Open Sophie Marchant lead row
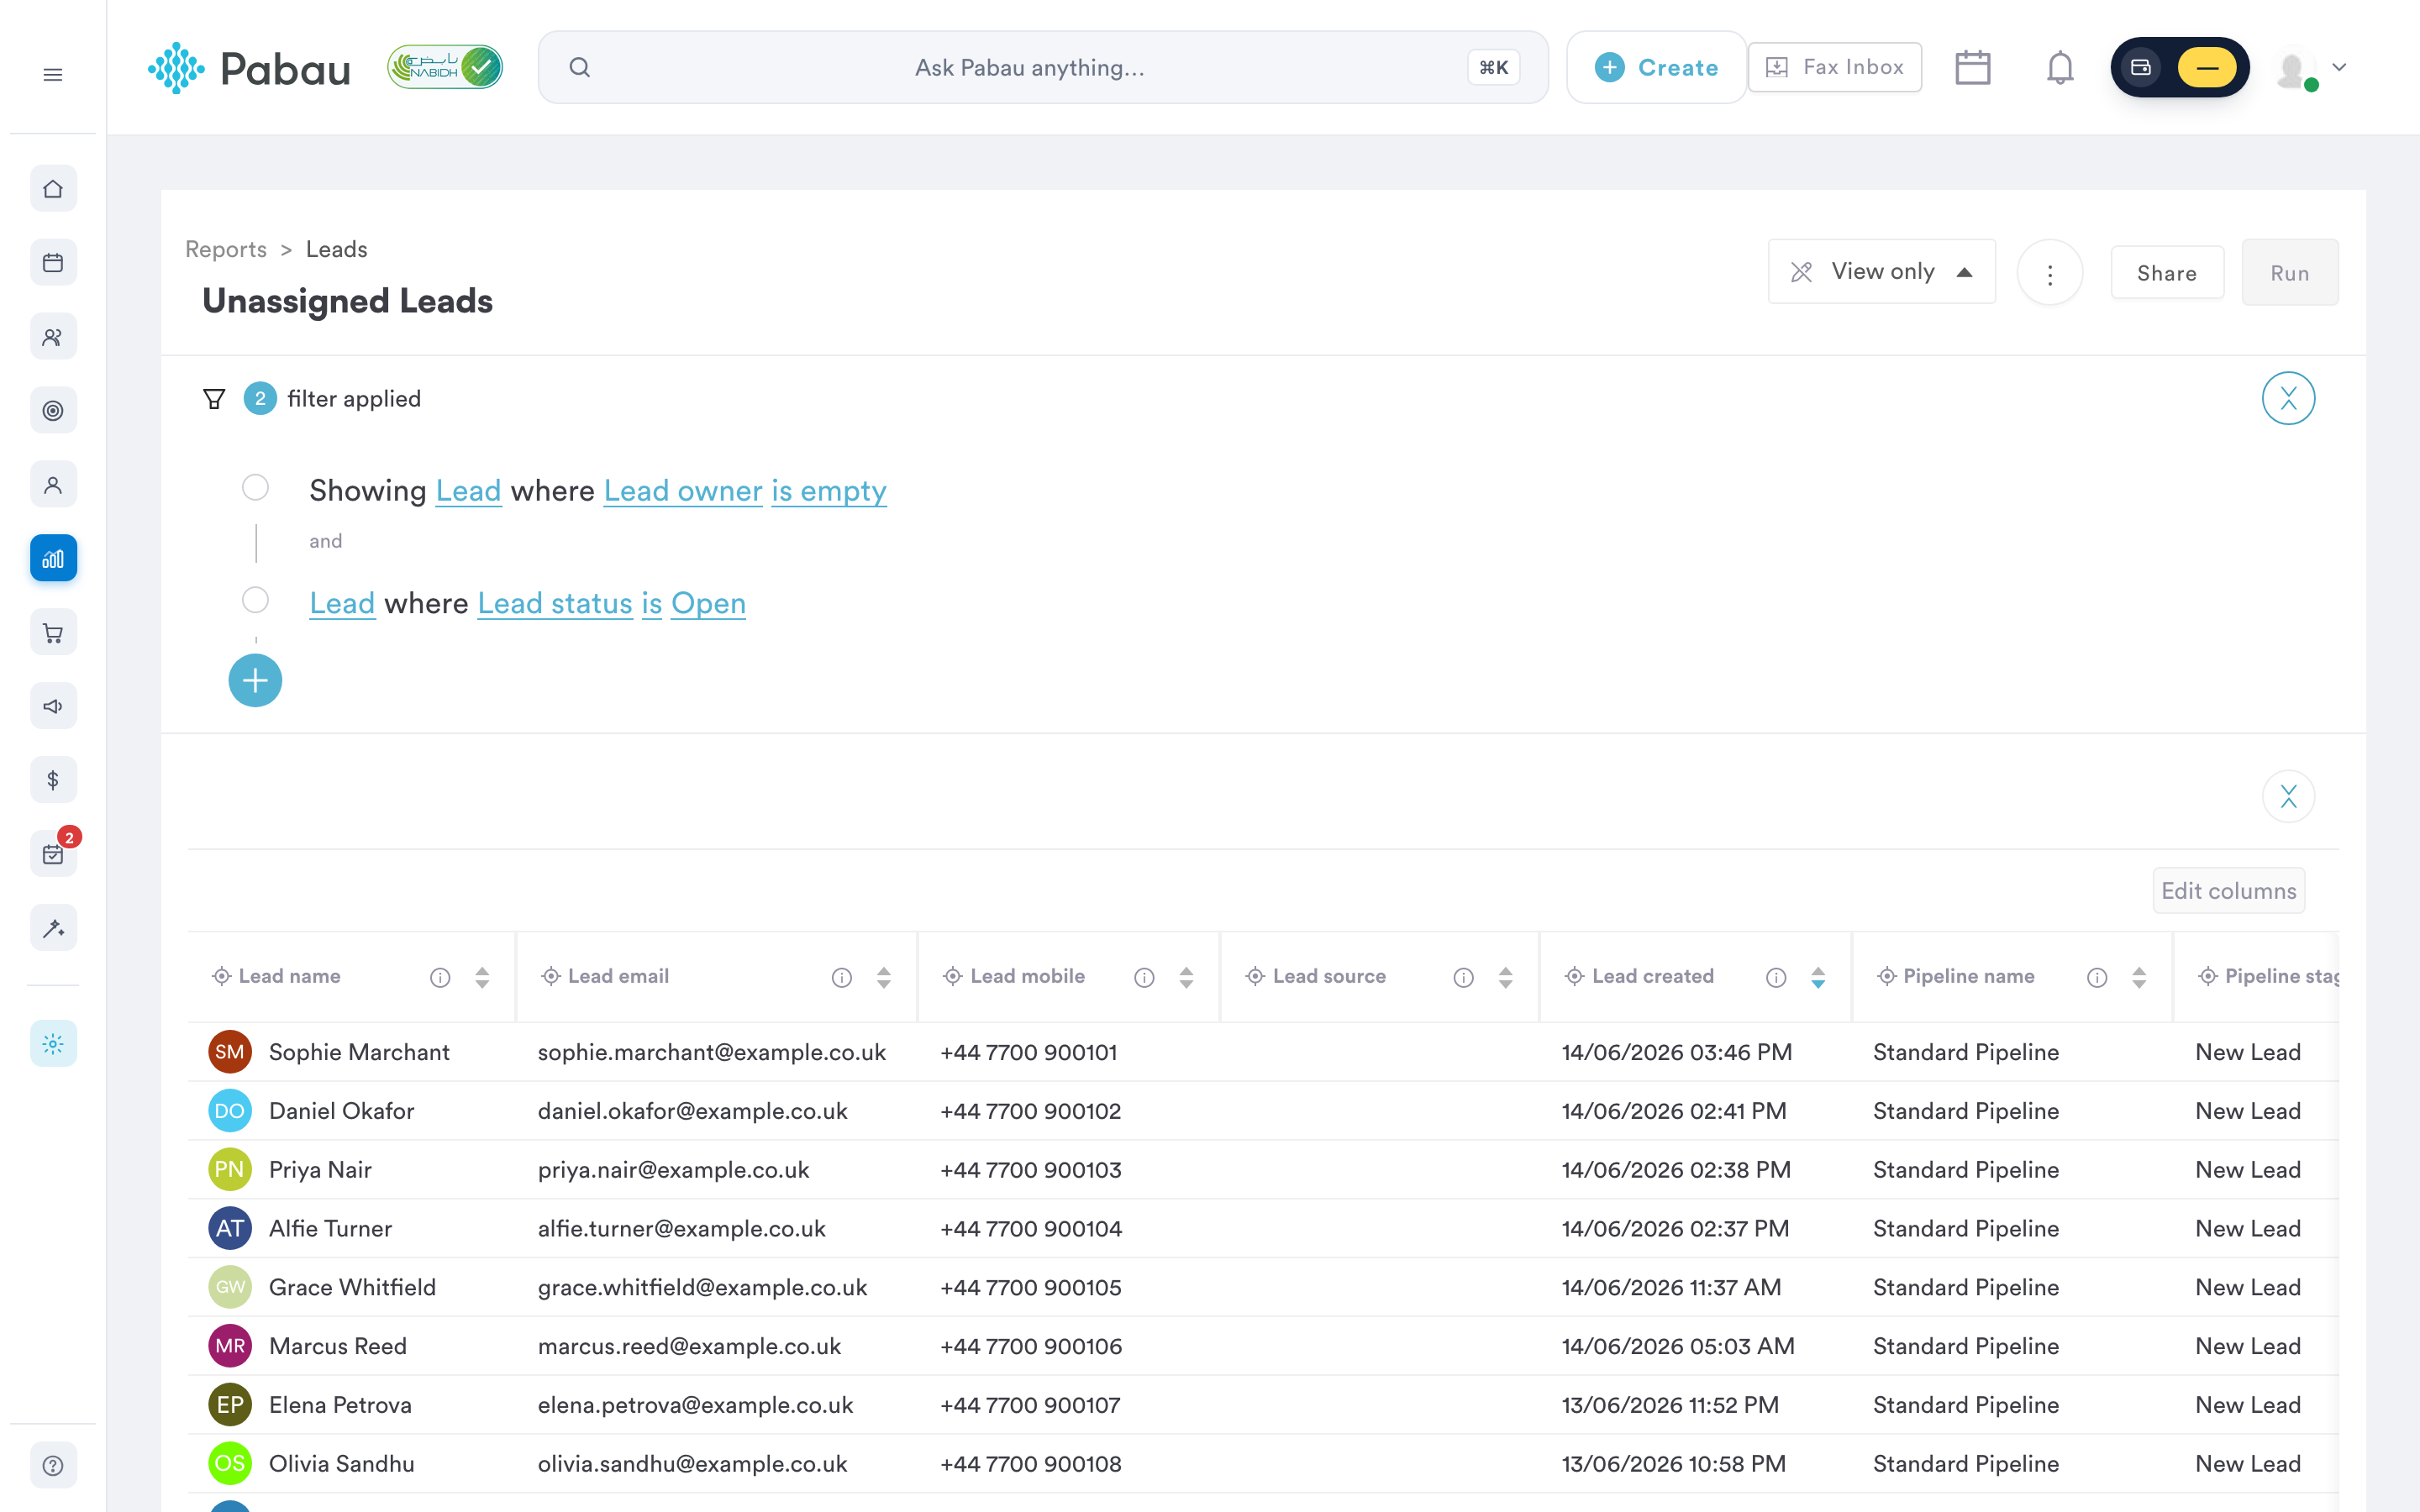The width and height of the screenshot is (2420, 1512). (x=1263, y=1052)
